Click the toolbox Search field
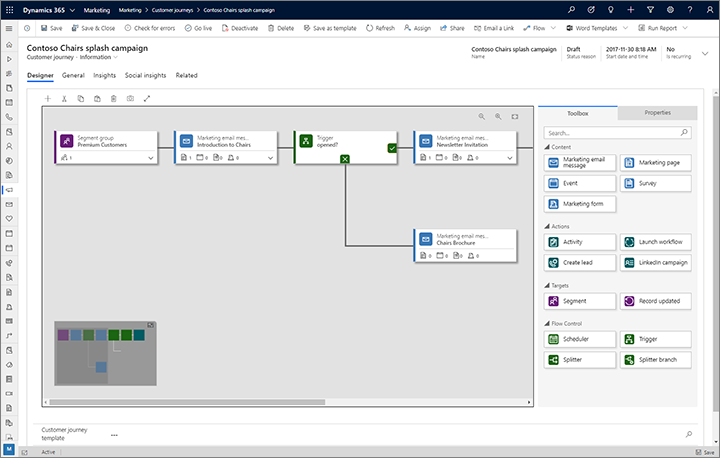Screen dimensions: 720x458 617,133
